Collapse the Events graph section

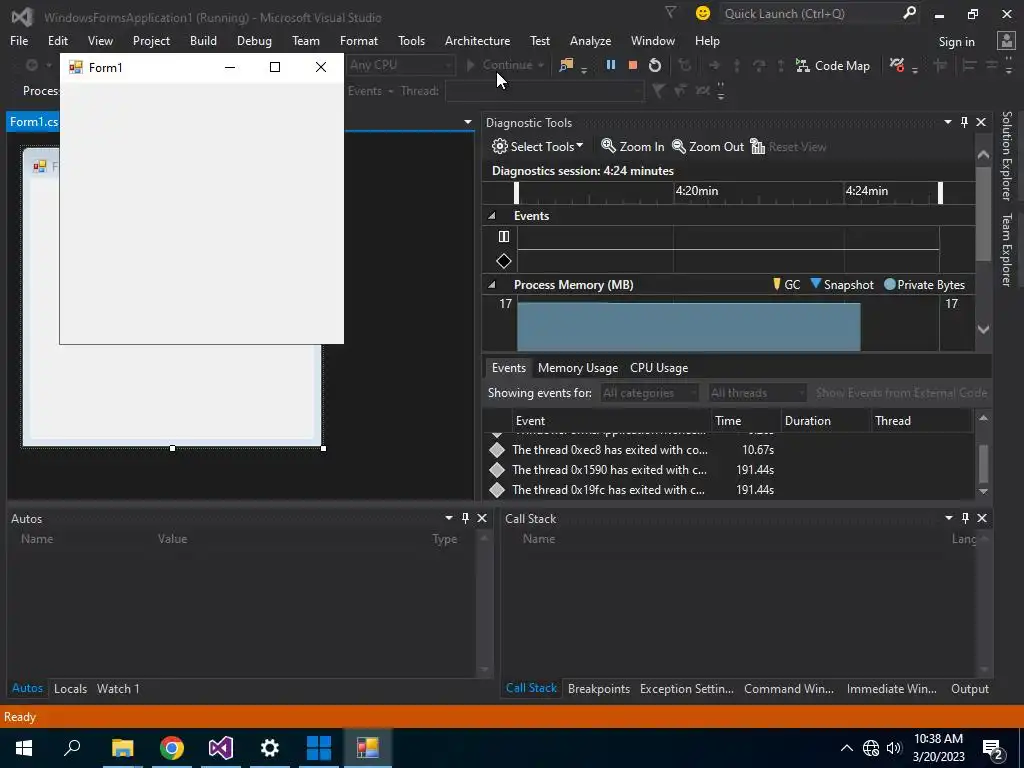coord(492,216)
